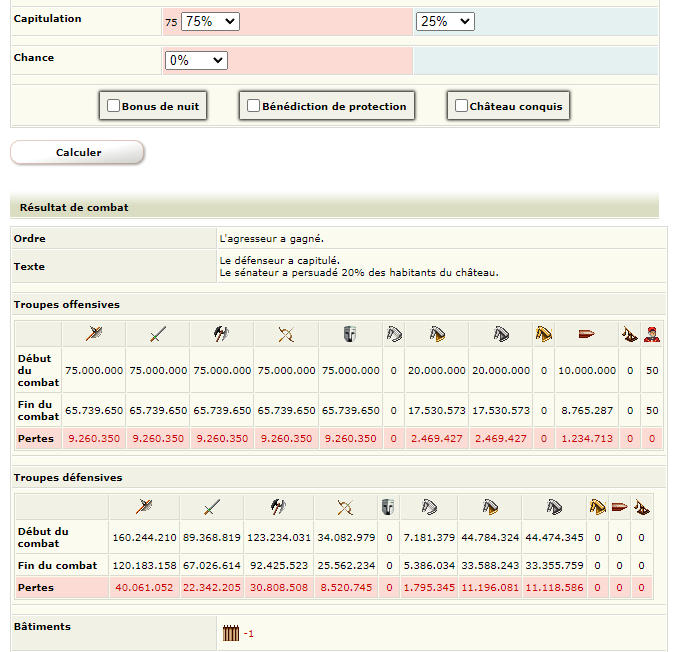Click the palisade wall icon in the Bâtiments row
This screenshot has height=652, width=688.
pos(231,633)
